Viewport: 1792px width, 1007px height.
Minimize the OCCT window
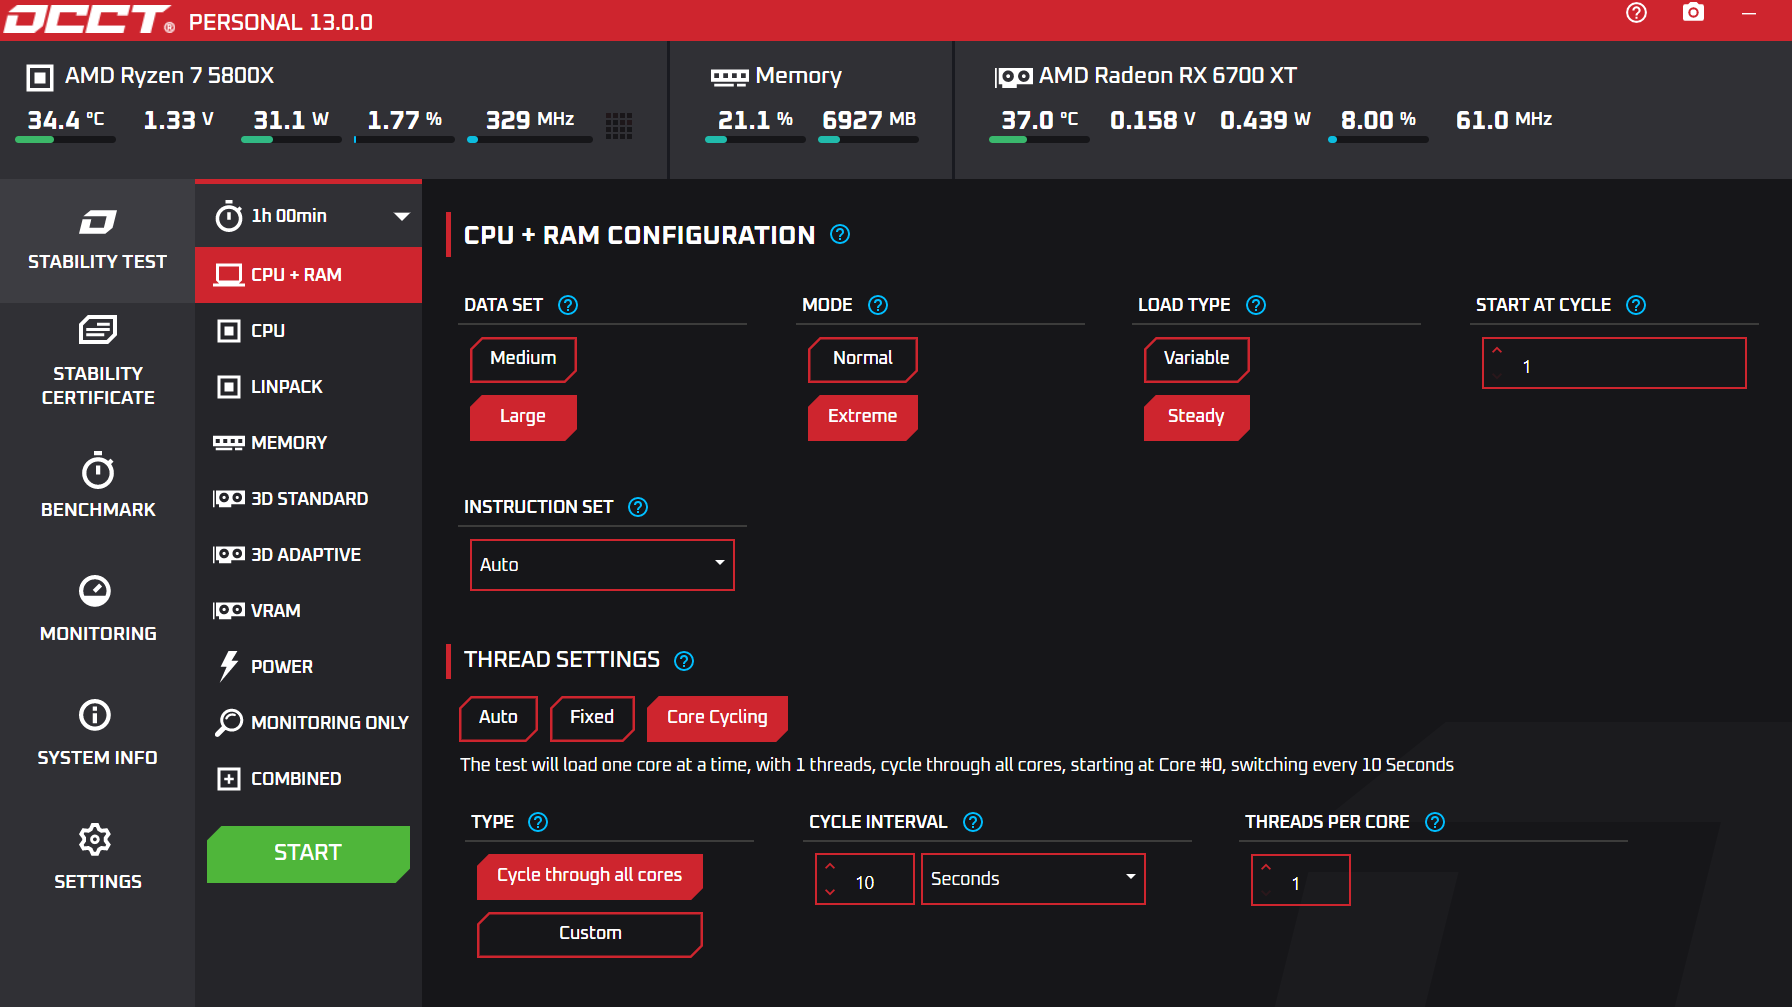(1749, 13)
